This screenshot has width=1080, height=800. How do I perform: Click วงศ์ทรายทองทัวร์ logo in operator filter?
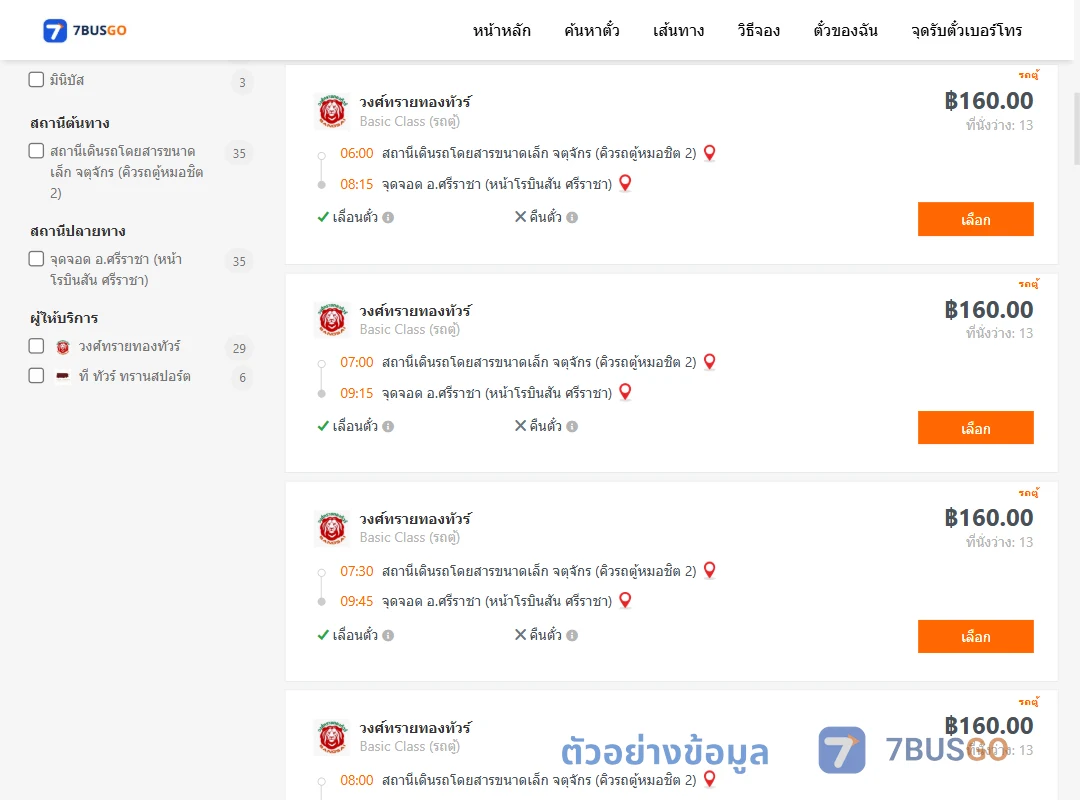(63, 347)
